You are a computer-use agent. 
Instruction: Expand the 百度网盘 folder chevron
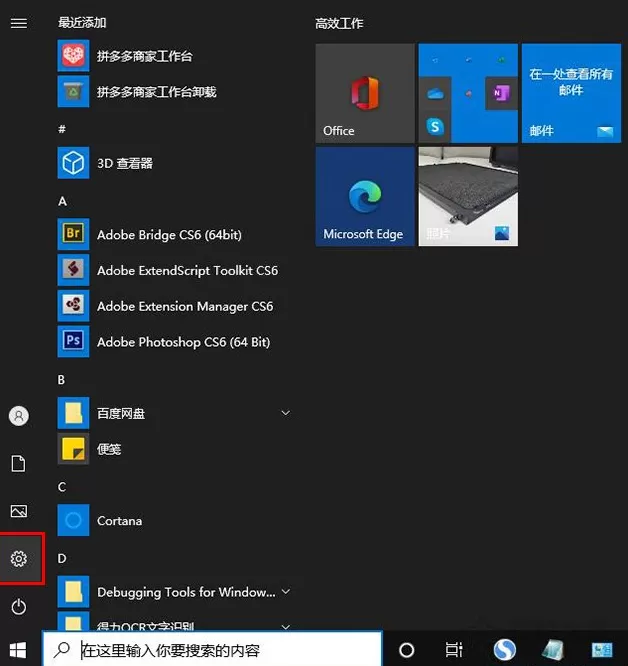coord(286,413)
